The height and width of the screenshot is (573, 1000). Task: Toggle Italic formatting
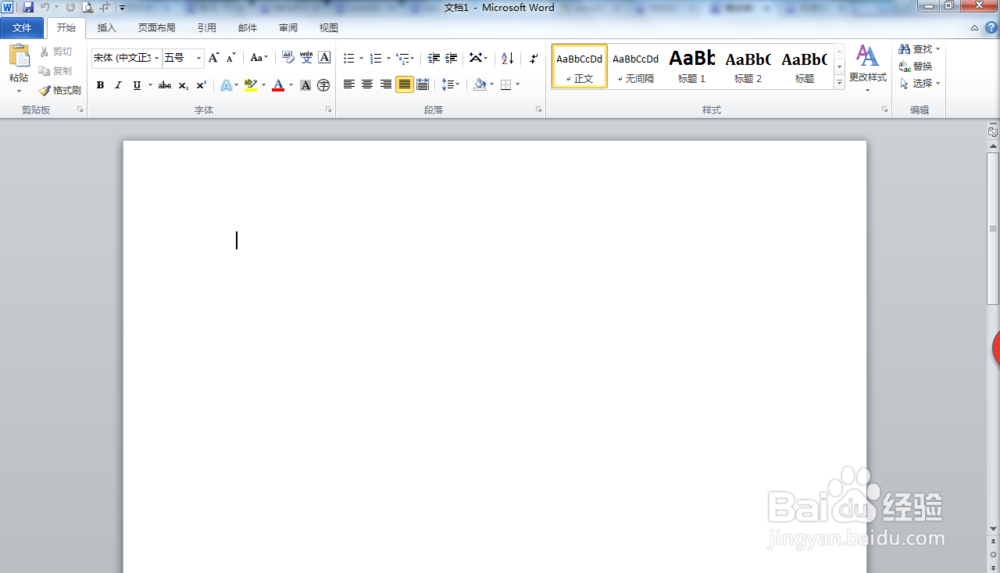point(118,85)
